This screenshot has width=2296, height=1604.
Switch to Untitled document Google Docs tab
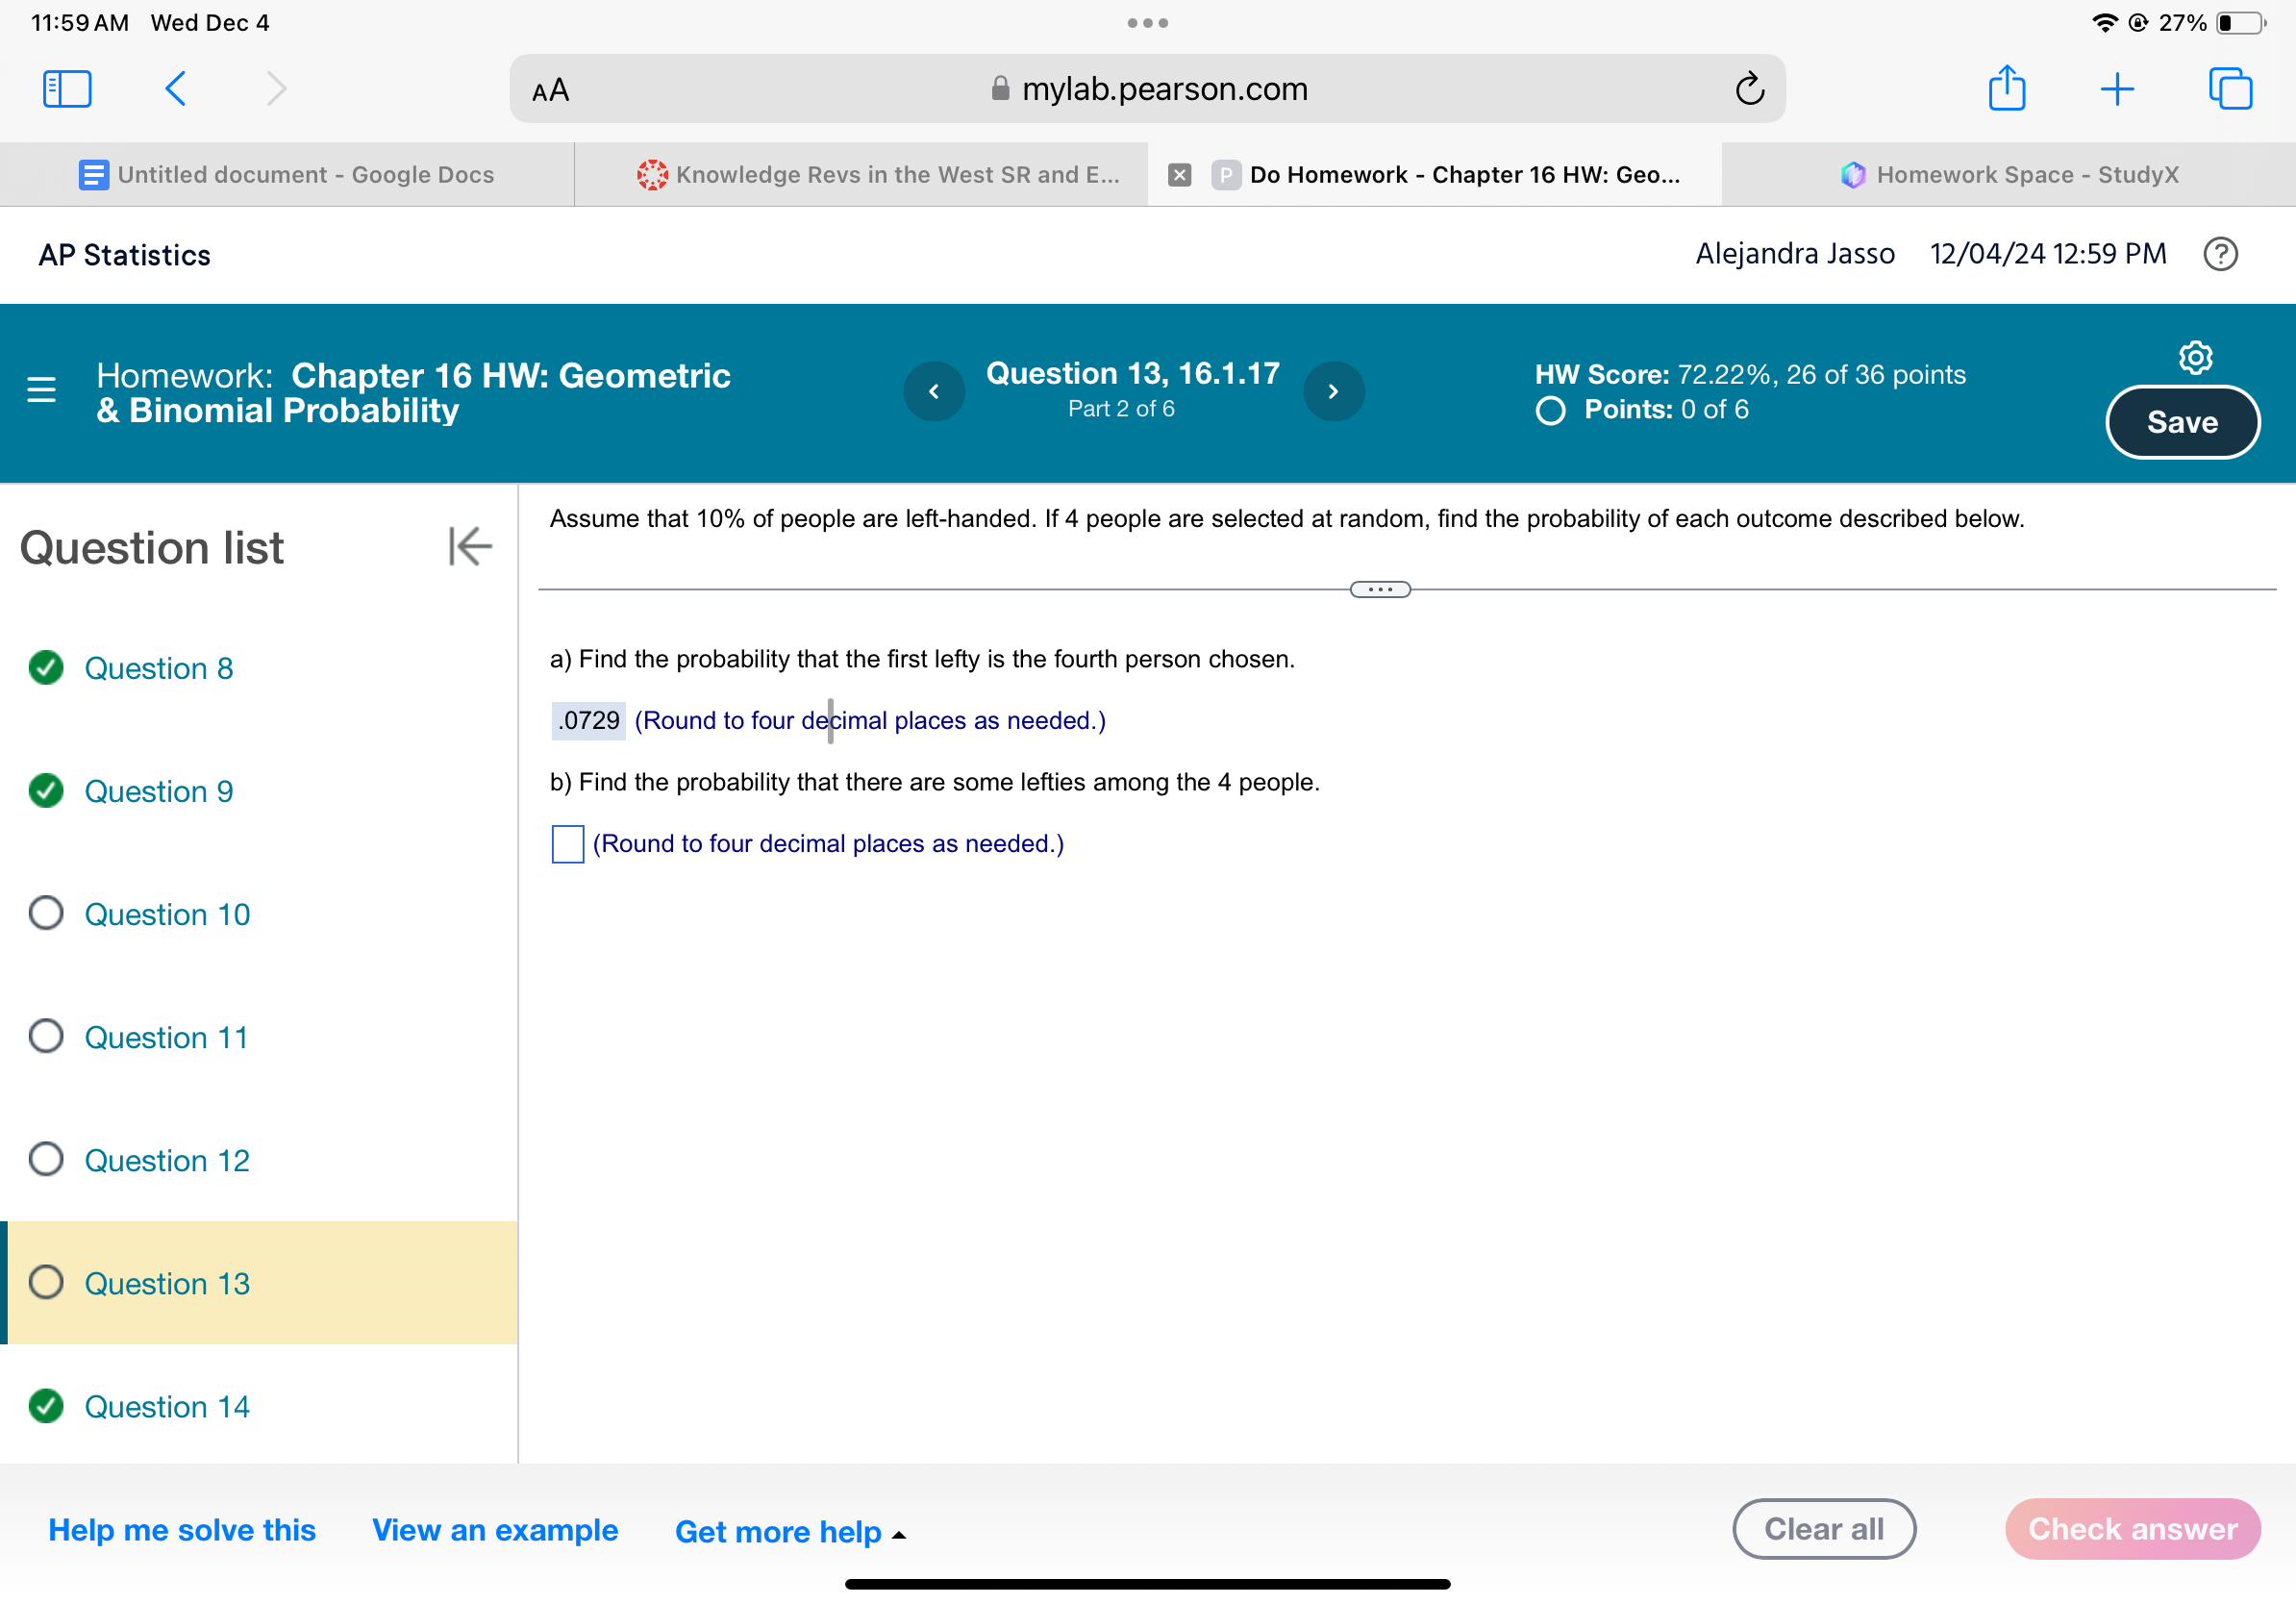tap(287, 175)
